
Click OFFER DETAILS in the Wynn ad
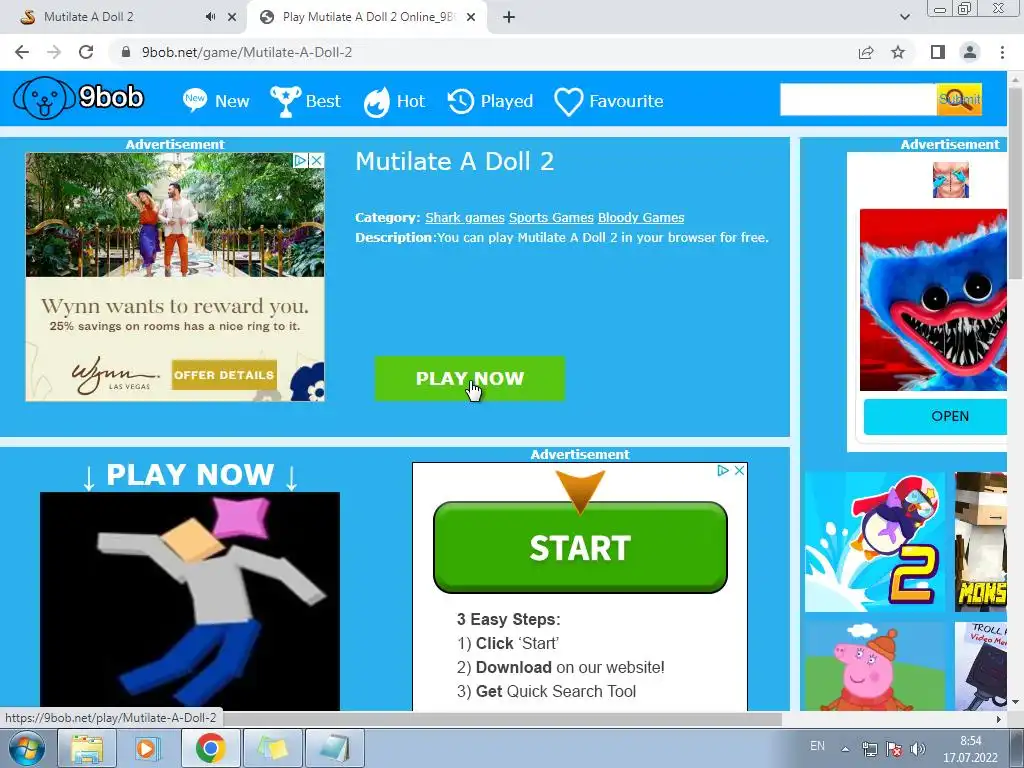tap(224, 375)
